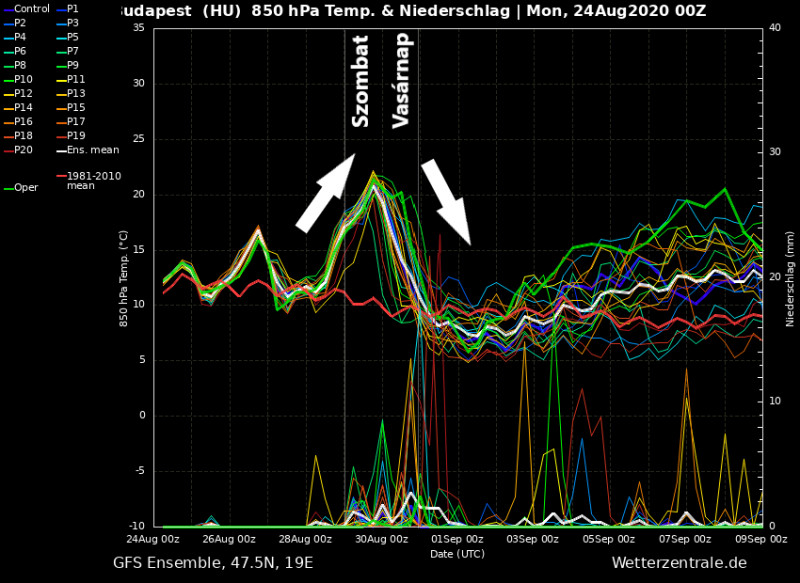Image resolution: width=800 pixels, height=583 pixels.
Task: Click the 03Sep 00z date tick label
Action: point(533,539)
